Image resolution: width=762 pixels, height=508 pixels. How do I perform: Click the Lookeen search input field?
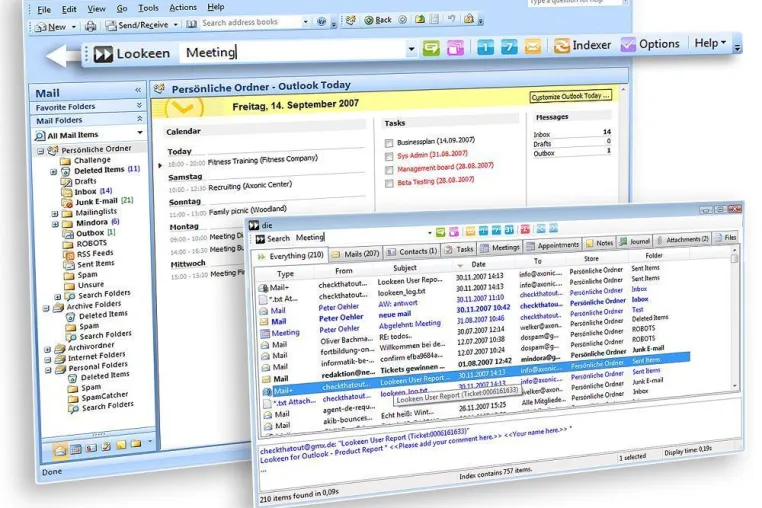[294, 52]
